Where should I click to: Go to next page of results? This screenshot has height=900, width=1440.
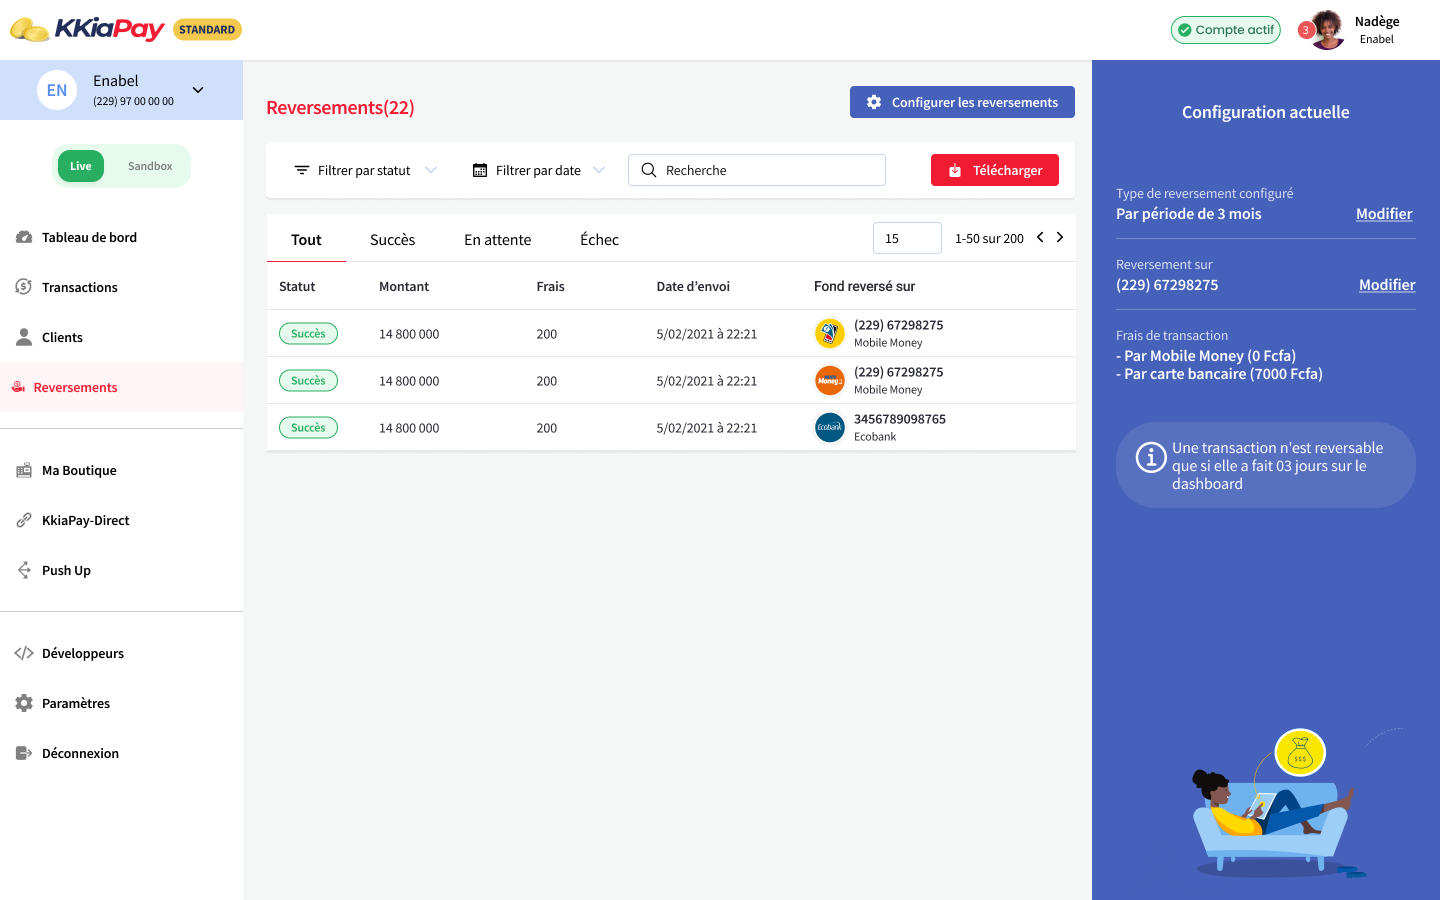pyautogui.click(x=1060, y=237)
